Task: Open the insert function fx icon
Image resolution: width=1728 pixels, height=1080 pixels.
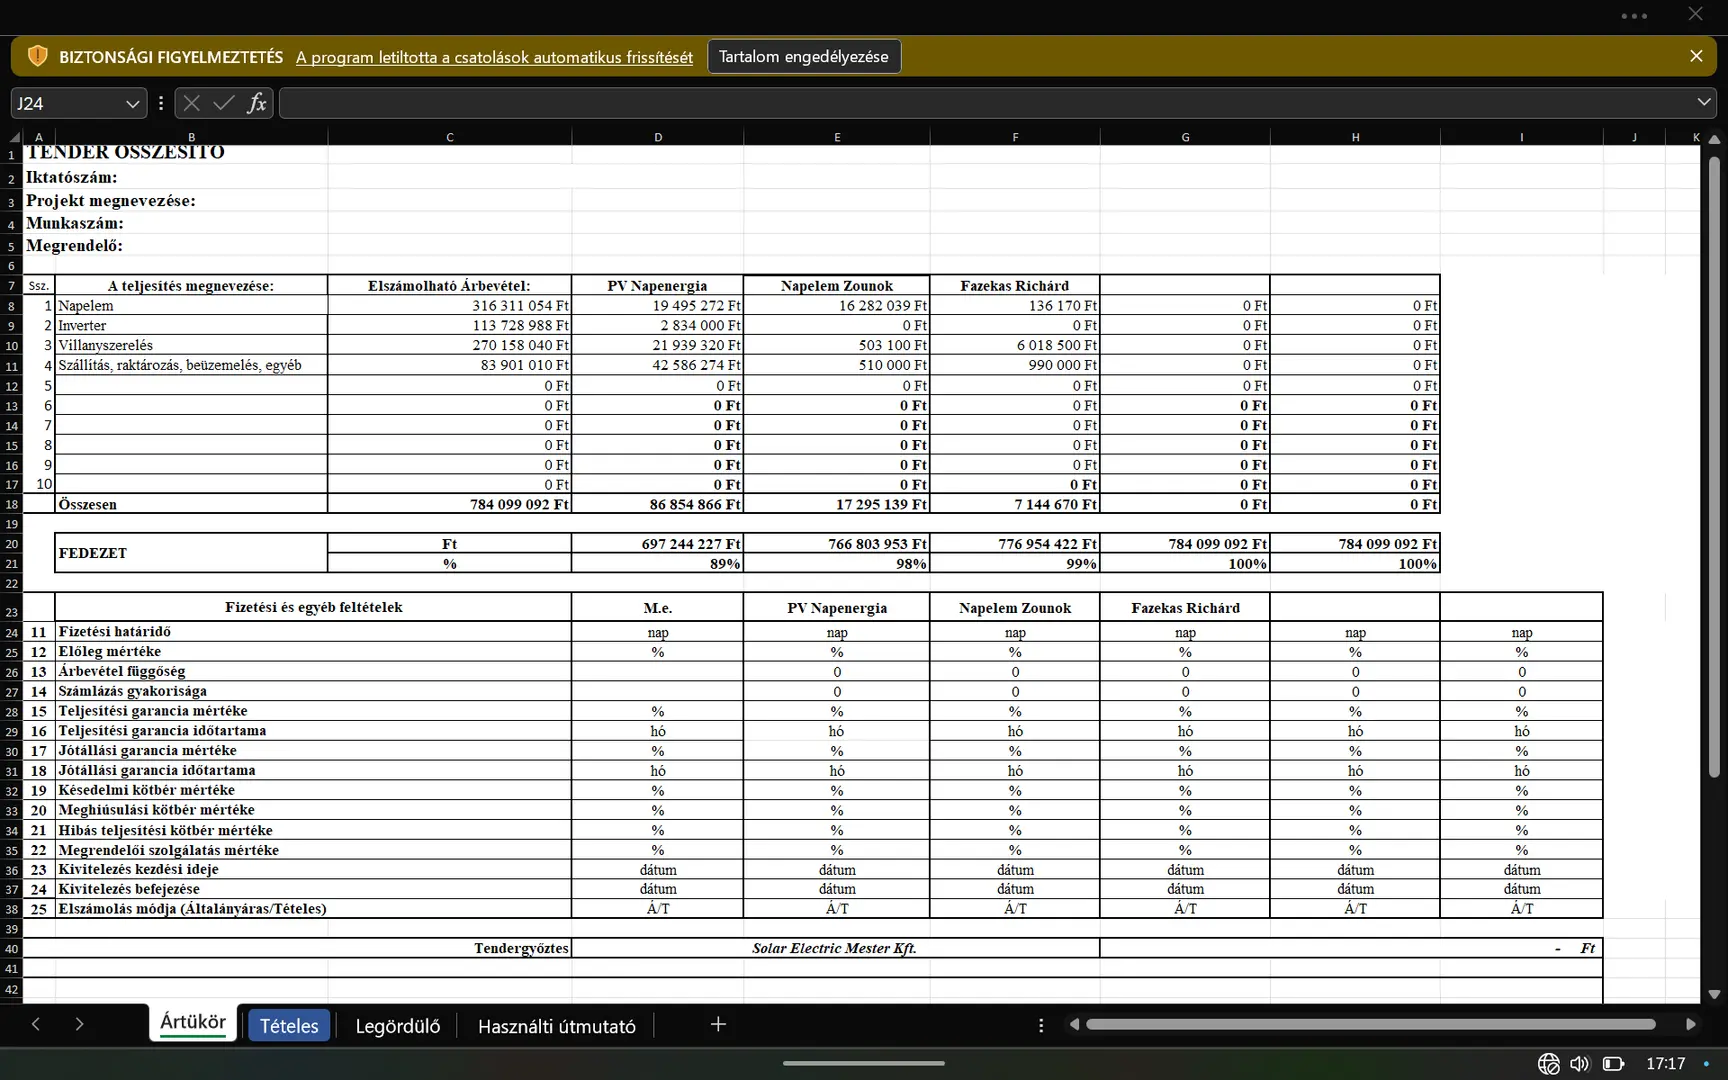Action: click(257, 103)
